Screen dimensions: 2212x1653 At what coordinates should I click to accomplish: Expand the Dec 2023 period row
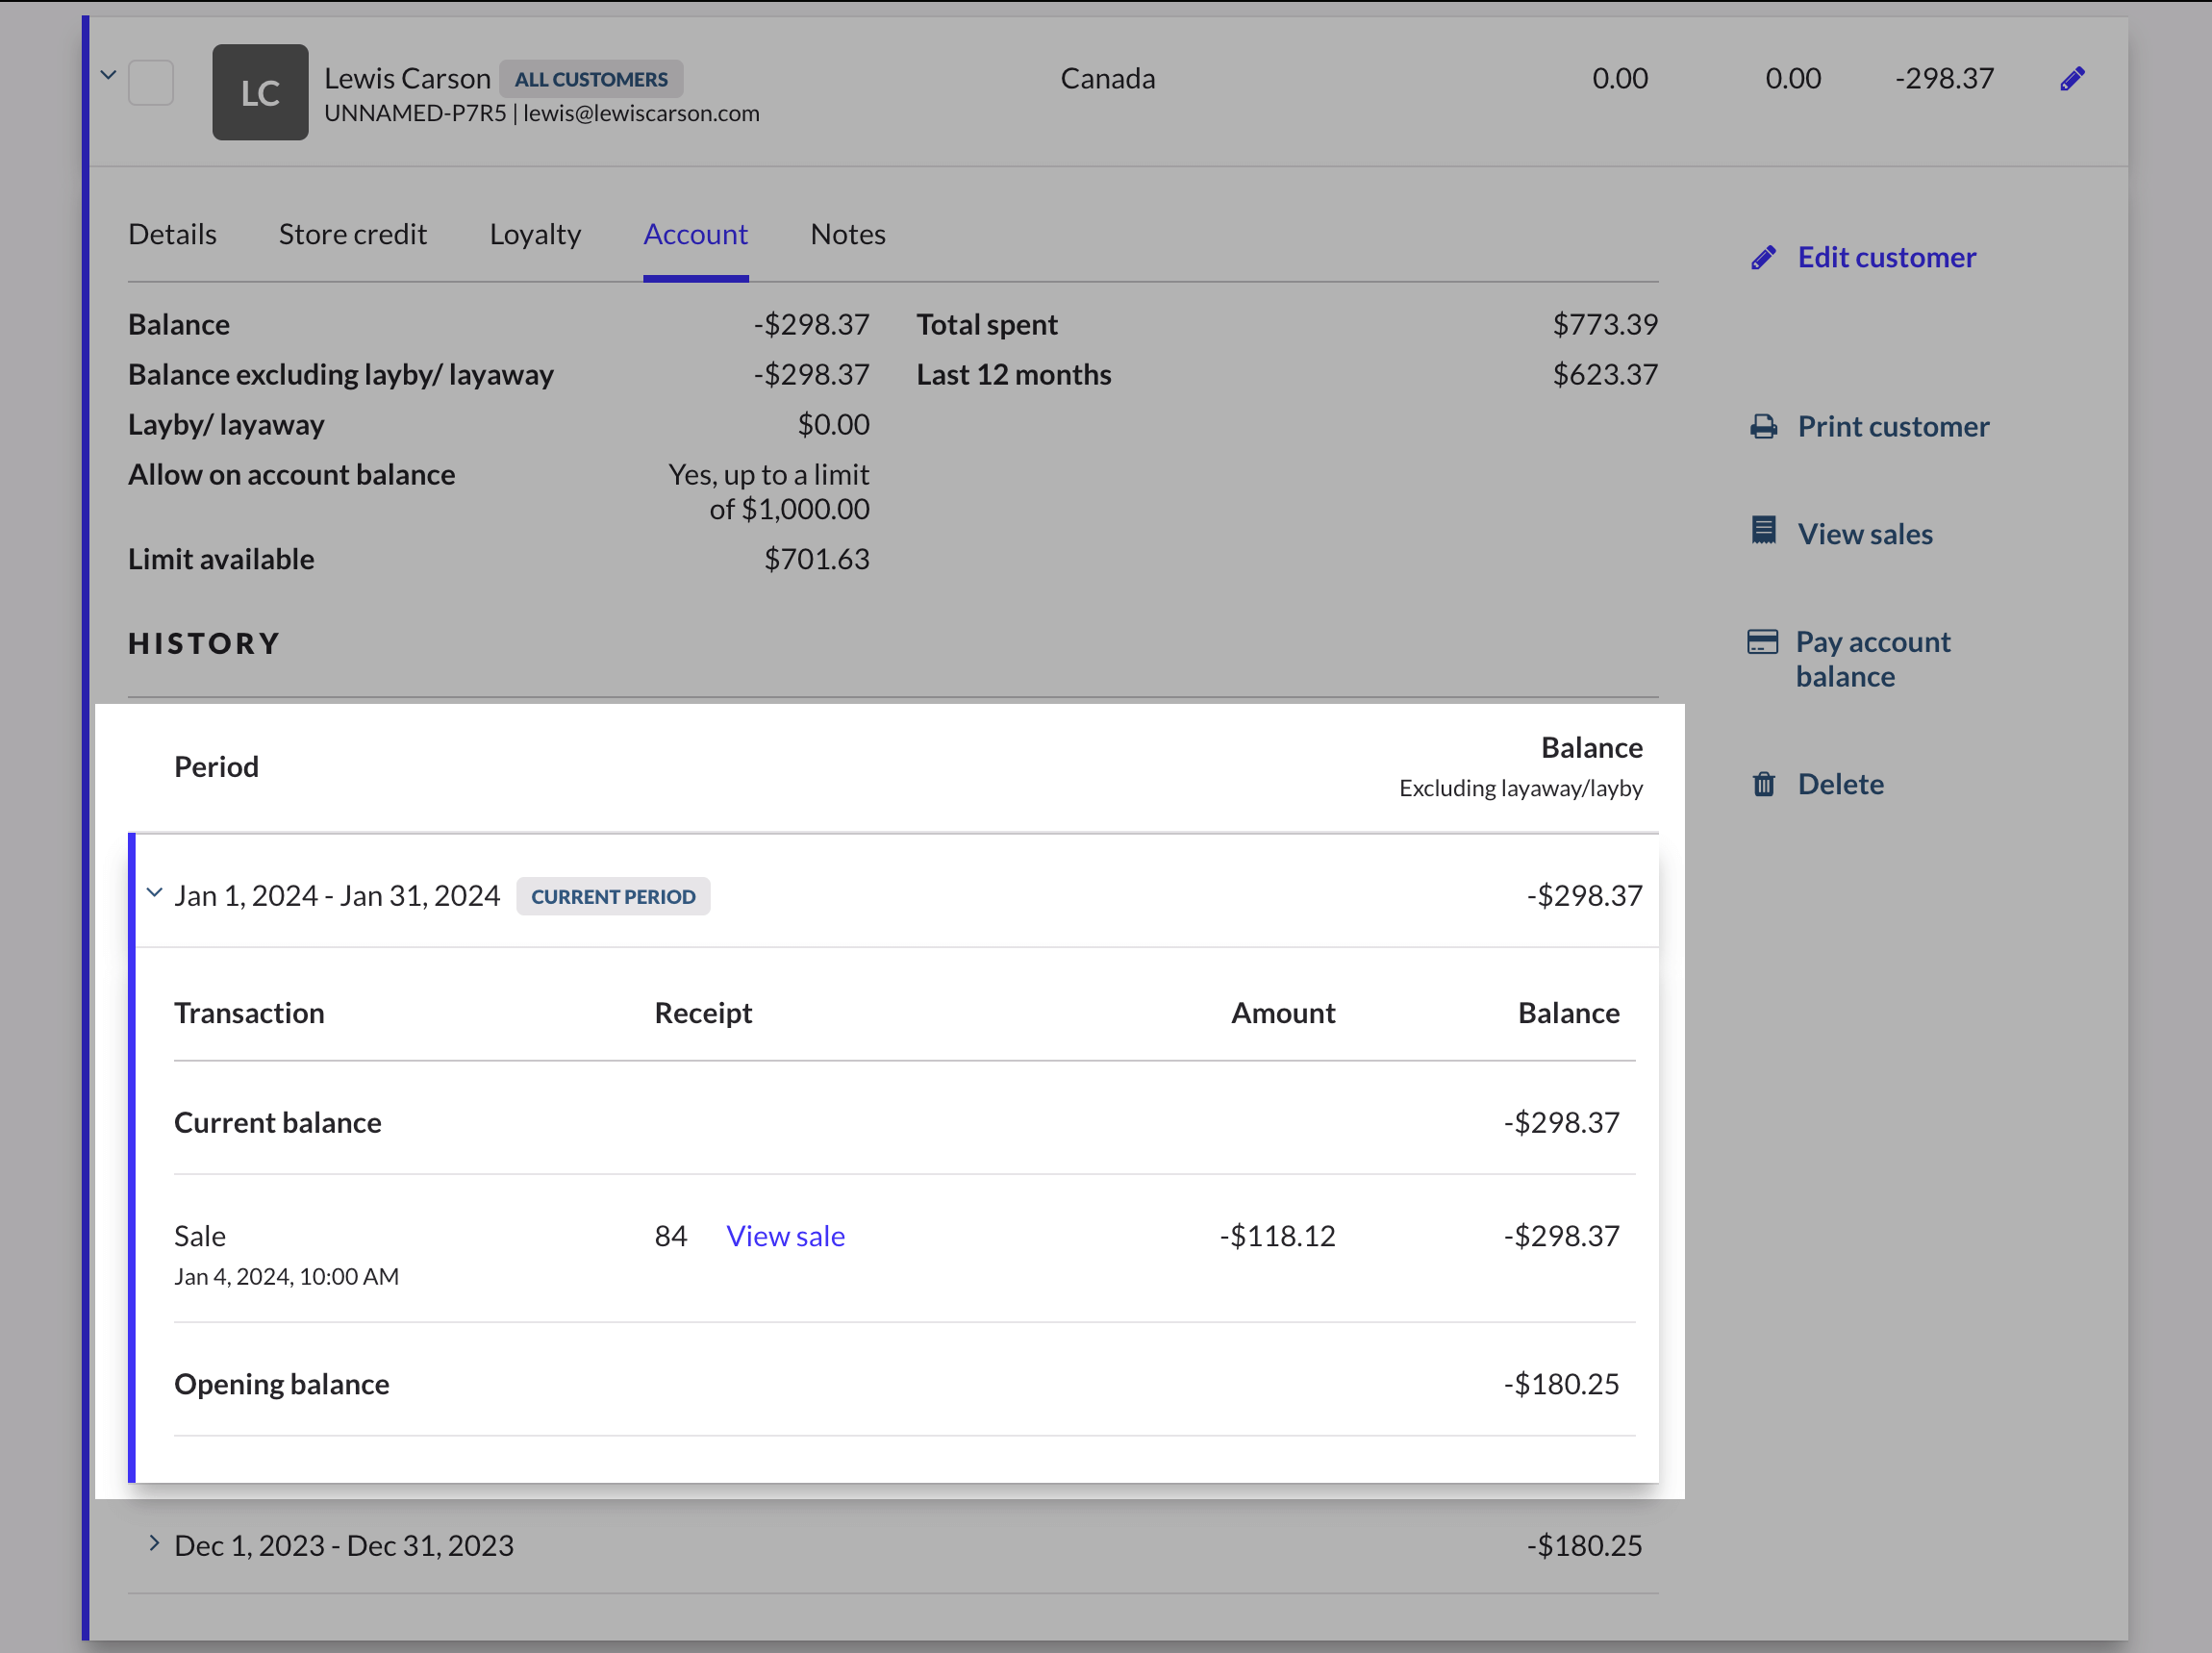pos(154,1543)
